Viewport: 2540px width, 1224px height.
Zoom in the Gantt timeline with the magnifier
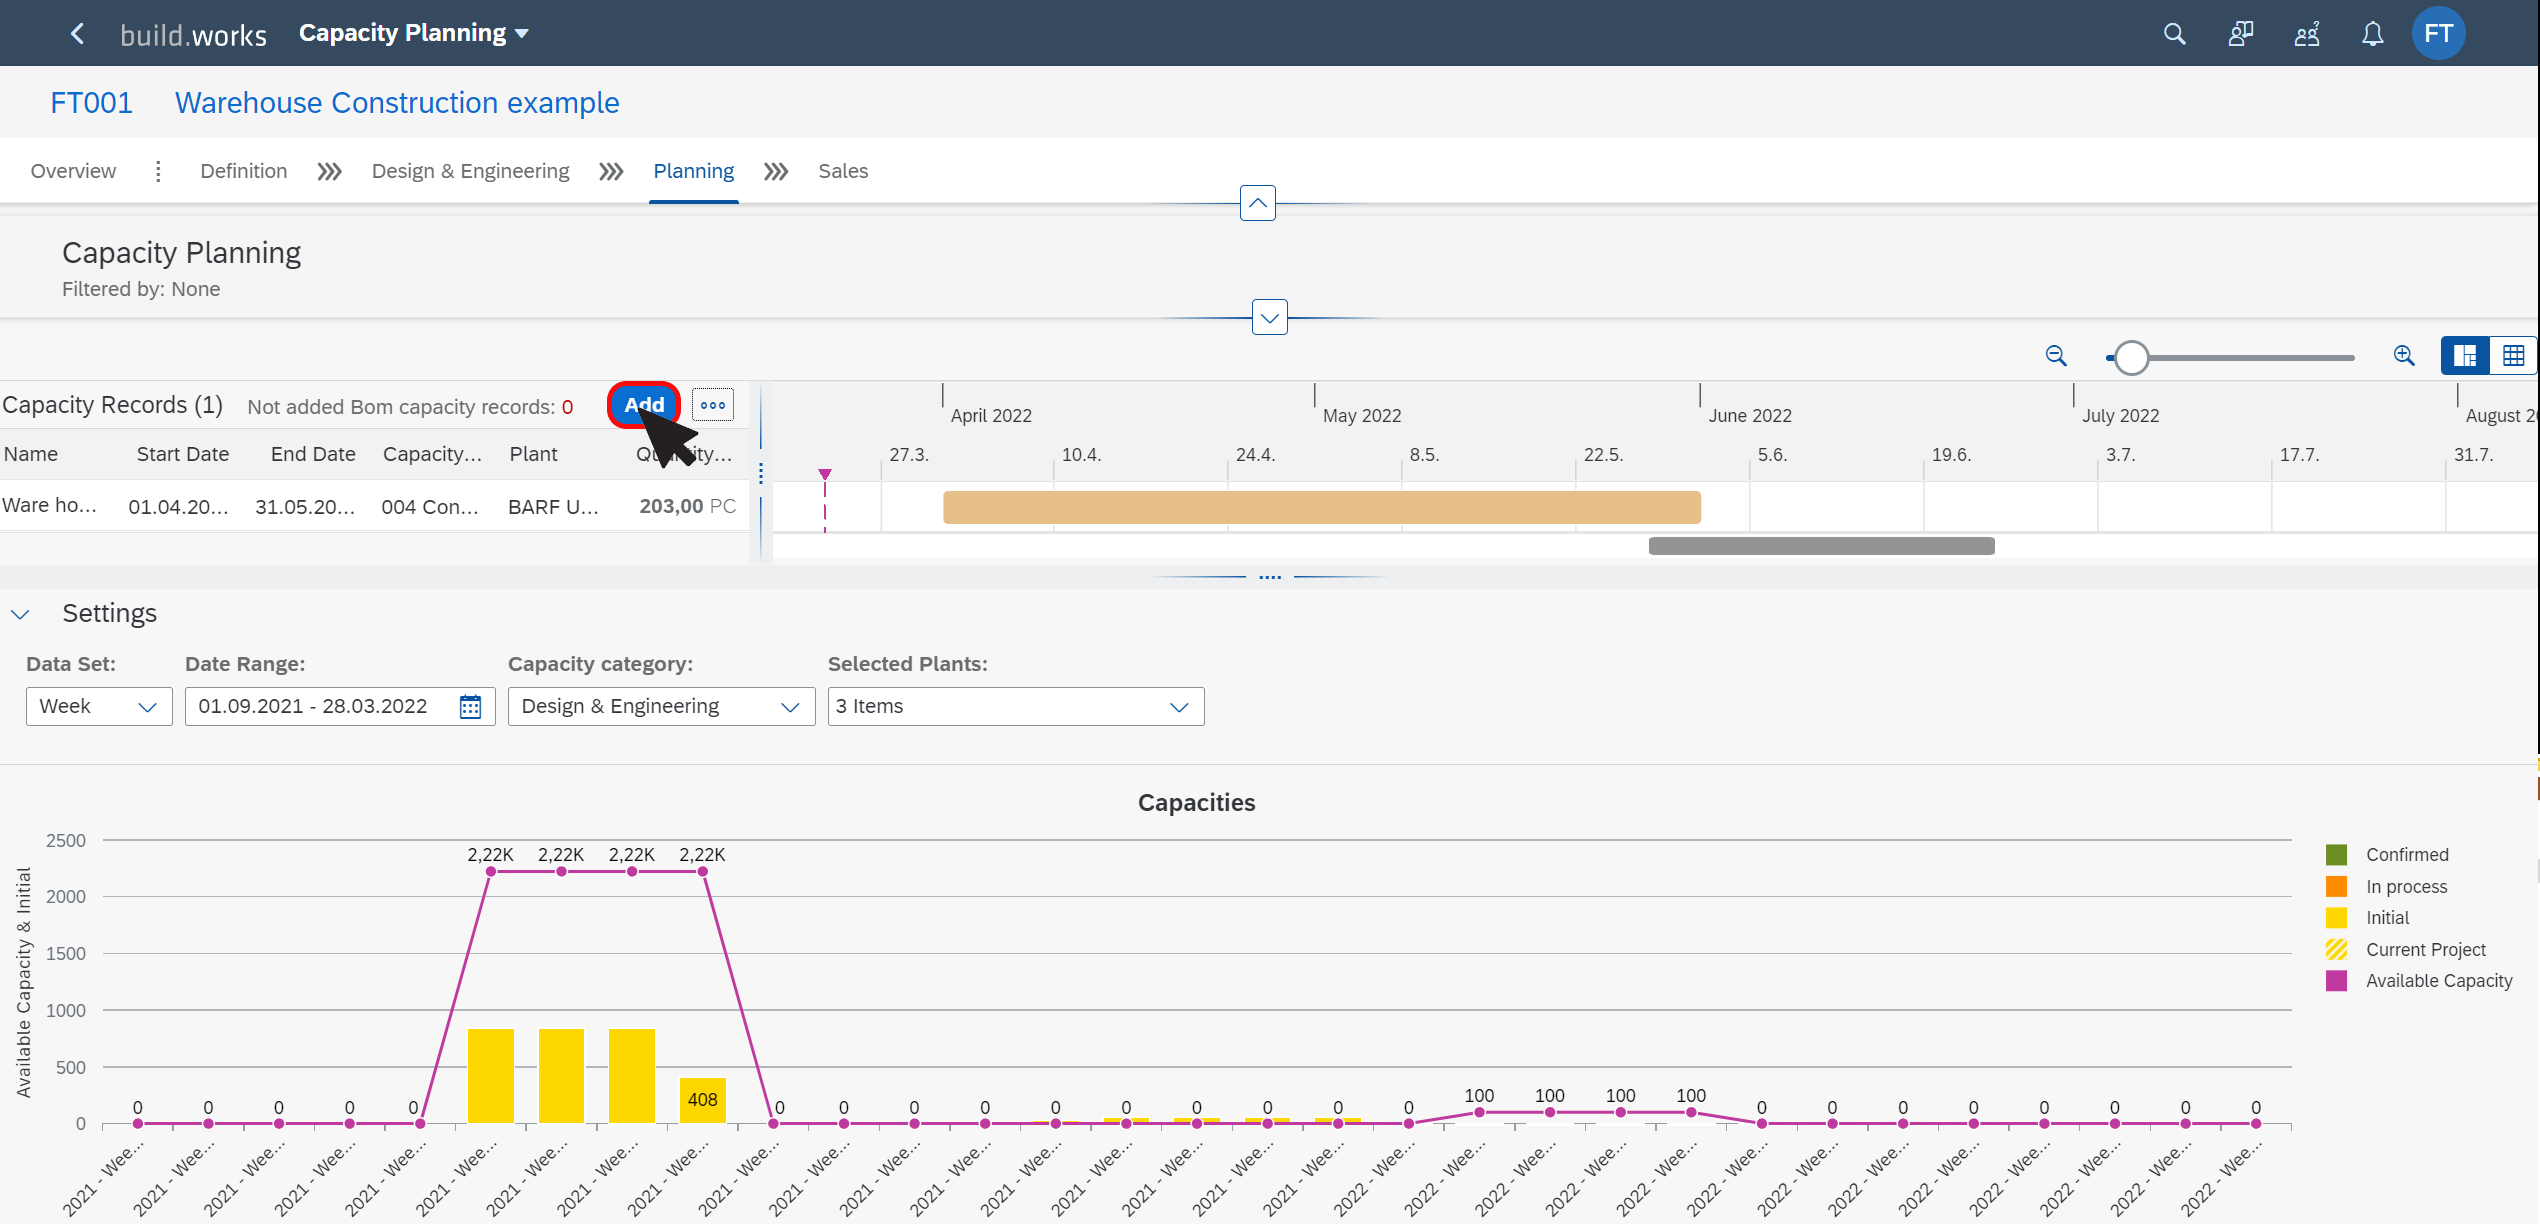(x=2404, y=356)
